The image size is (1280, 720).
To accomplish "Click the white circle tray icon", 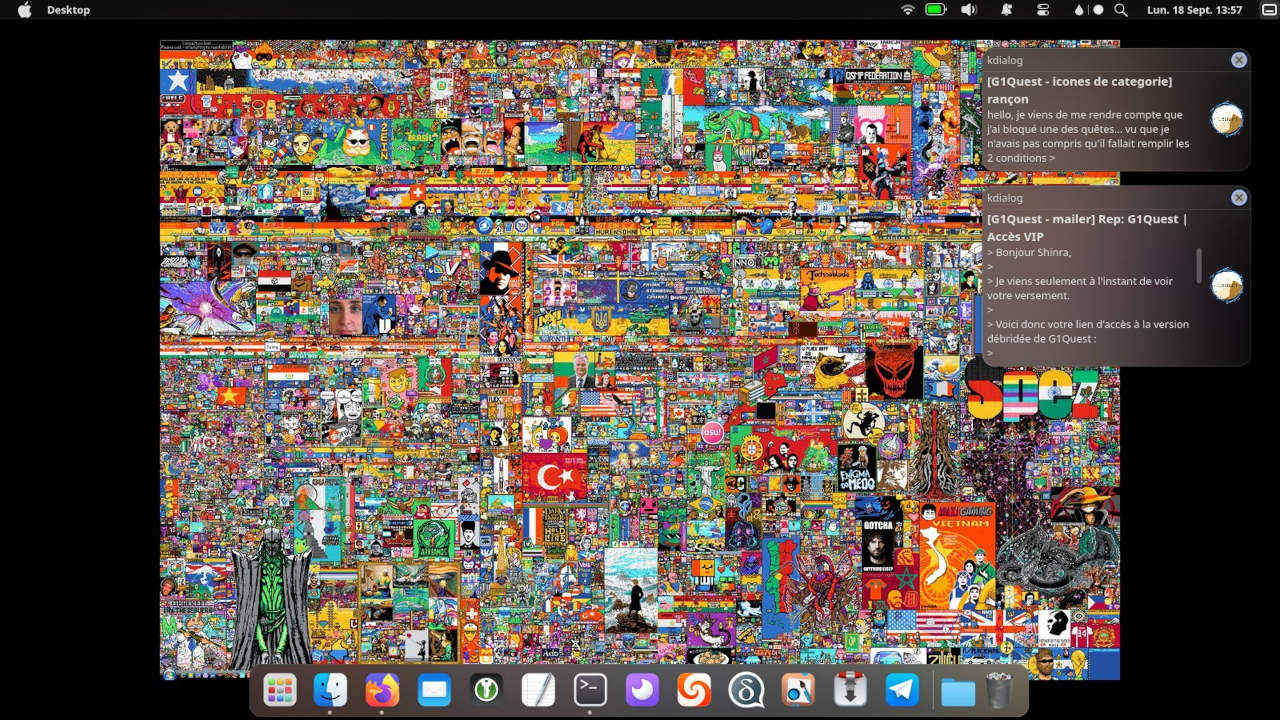I will (x=1098, y=10).
